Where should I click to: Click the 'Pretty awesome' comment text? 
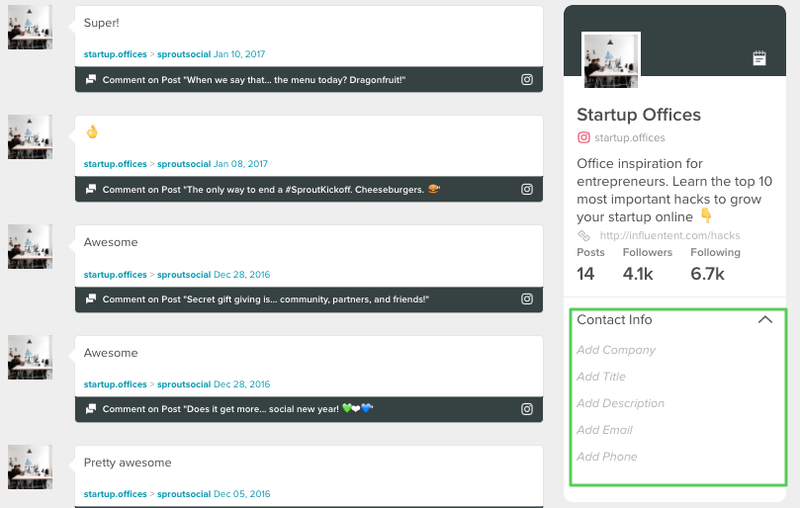128,463
